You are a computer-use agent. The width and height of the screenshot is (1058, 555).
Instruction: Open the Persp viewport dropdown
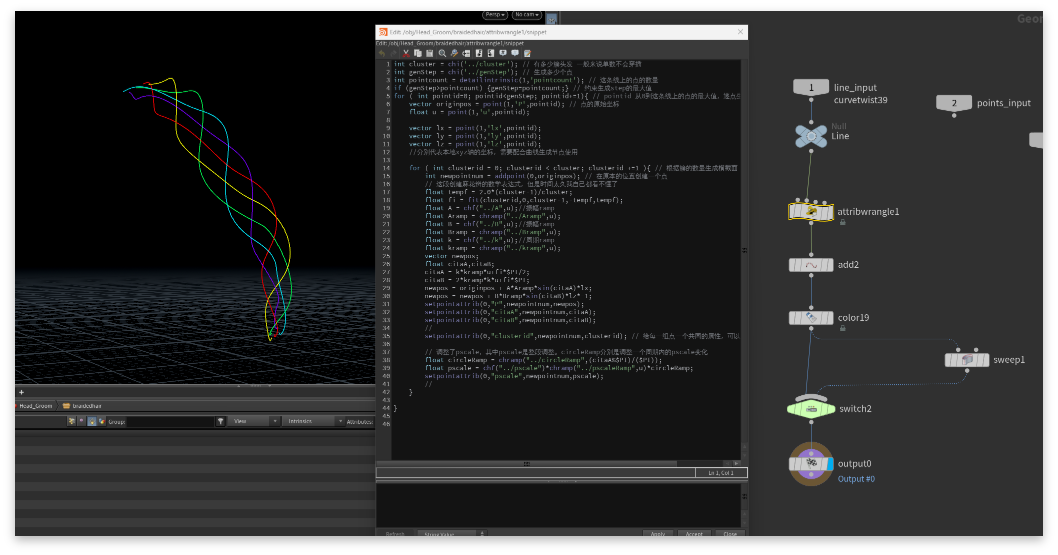click(495, 15)
